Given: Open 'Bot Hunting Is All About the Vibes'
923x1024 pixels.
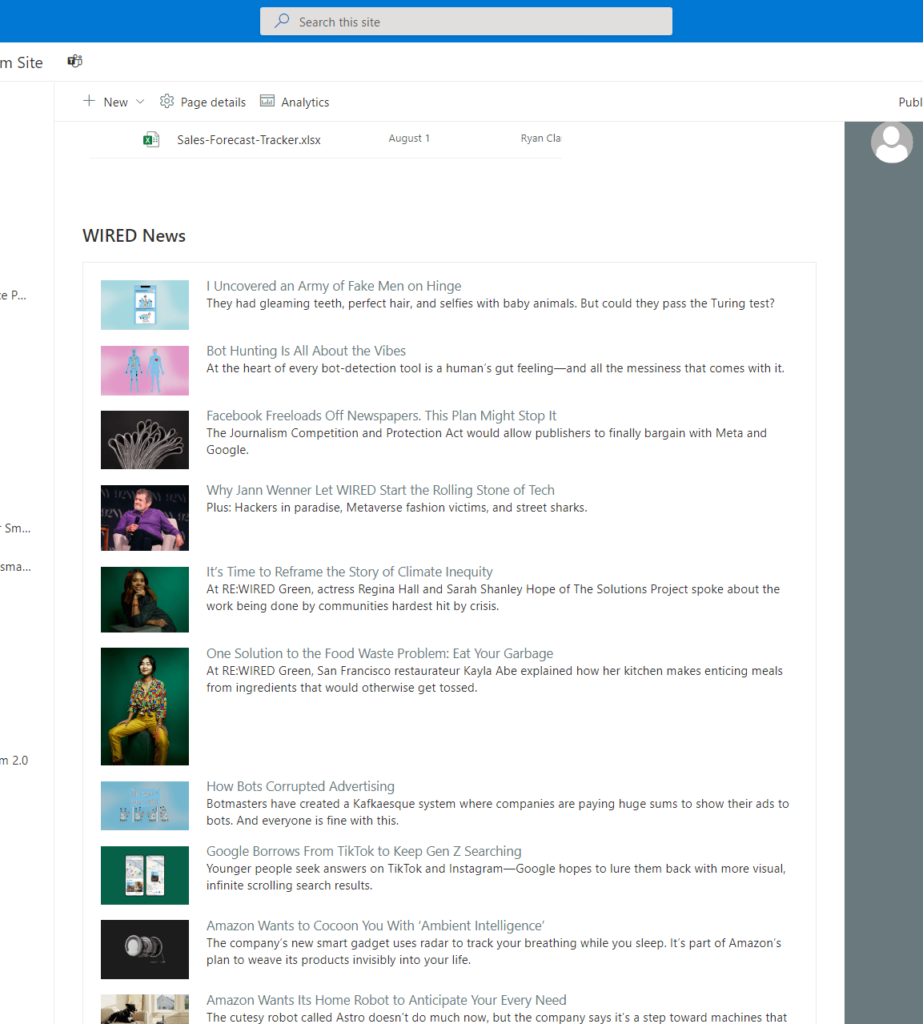Looking at the screenshot, I should click(306, 351).
